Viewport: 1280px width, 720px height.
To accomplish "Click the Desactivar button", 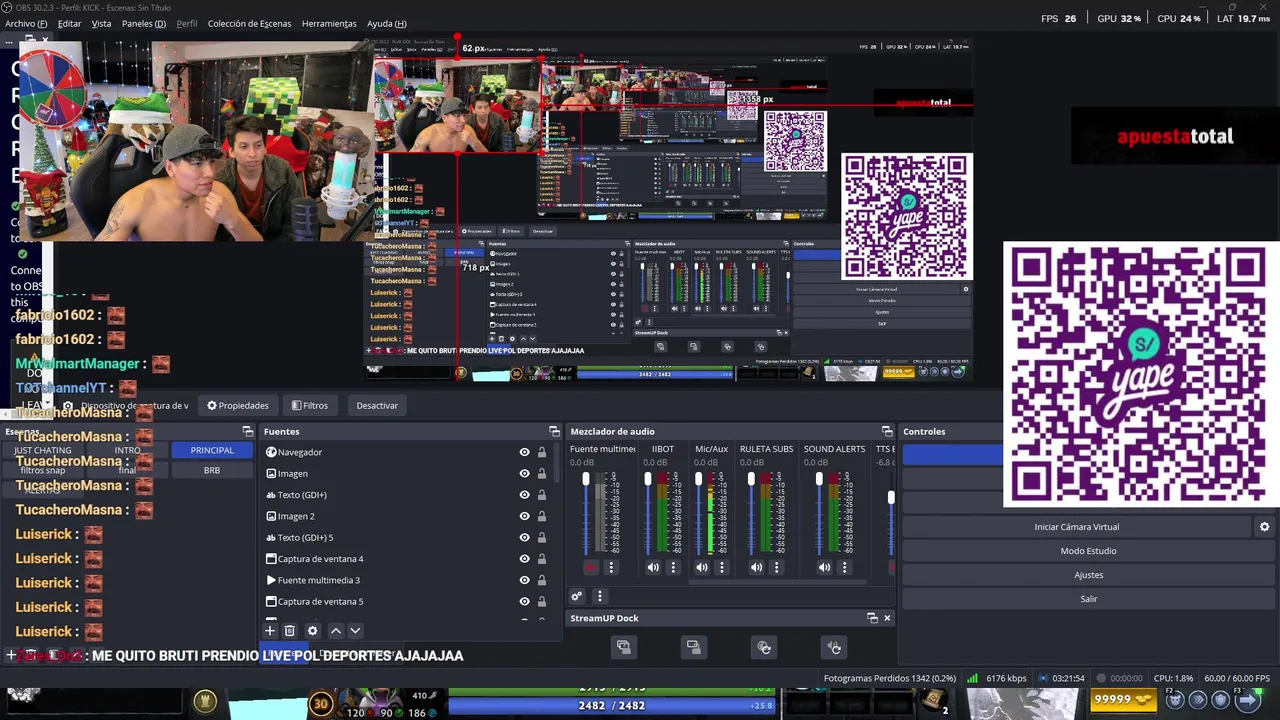I will (x=377, y=405).
